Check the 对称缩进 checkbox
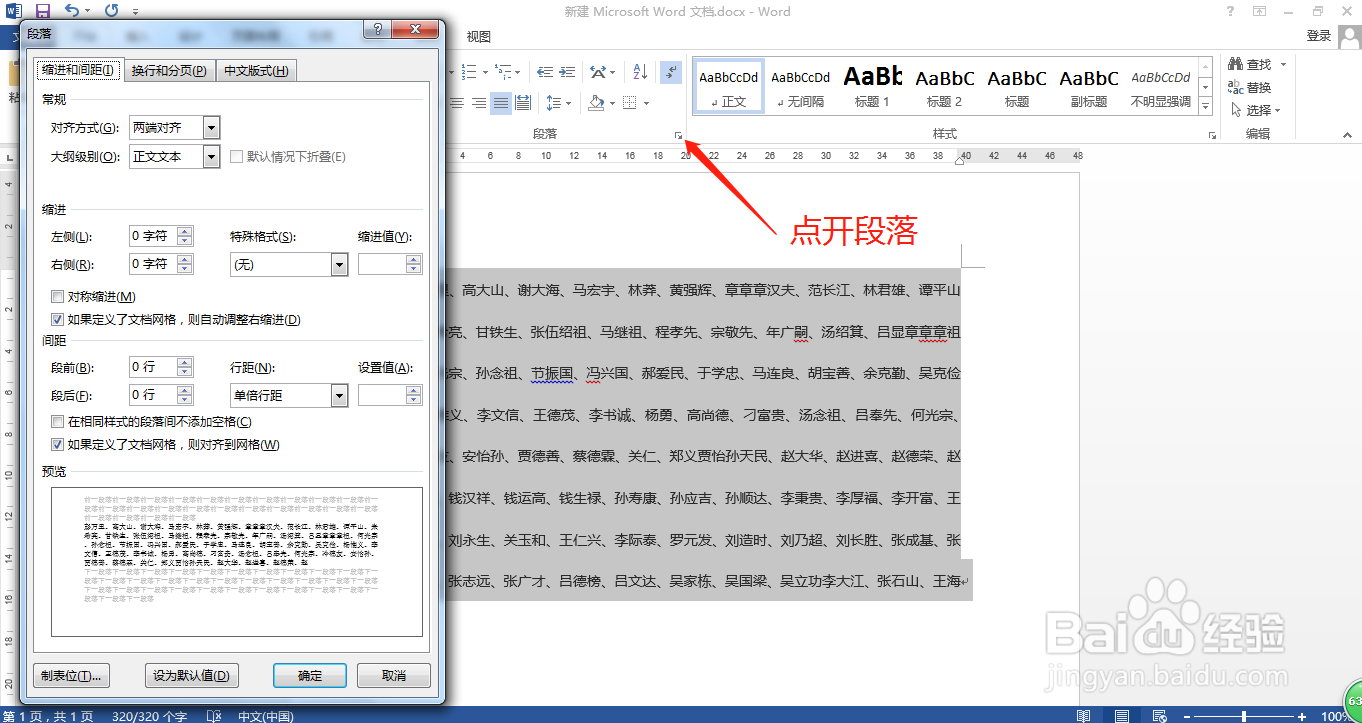The height and width of the screenshot is (723, 1362). (x=57, y=296)
